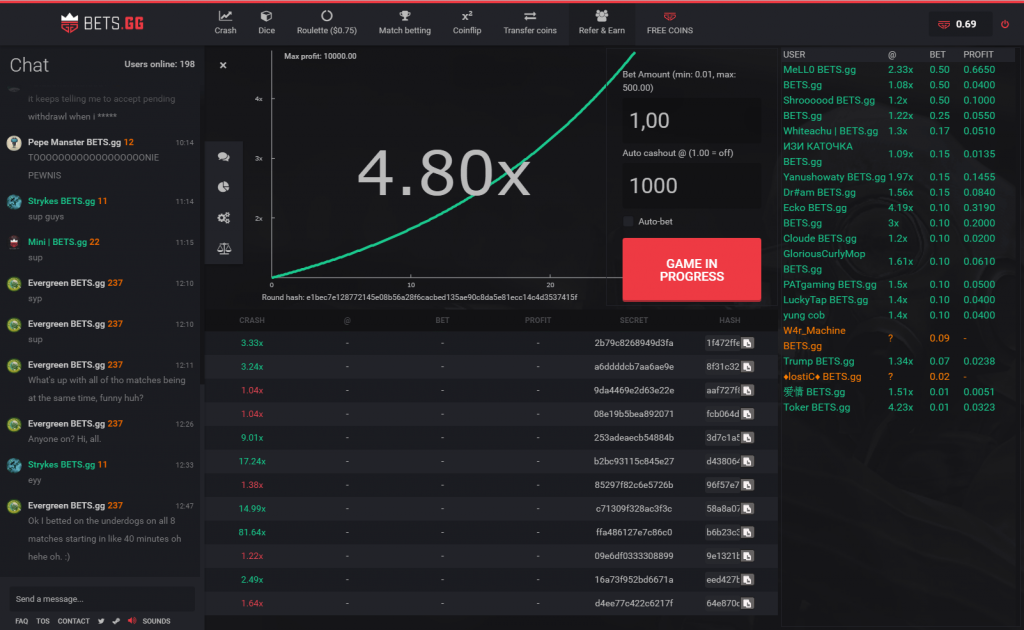Open the Dice game tab
This screenshot has width=1024, height=630.
tap(266, 23)
